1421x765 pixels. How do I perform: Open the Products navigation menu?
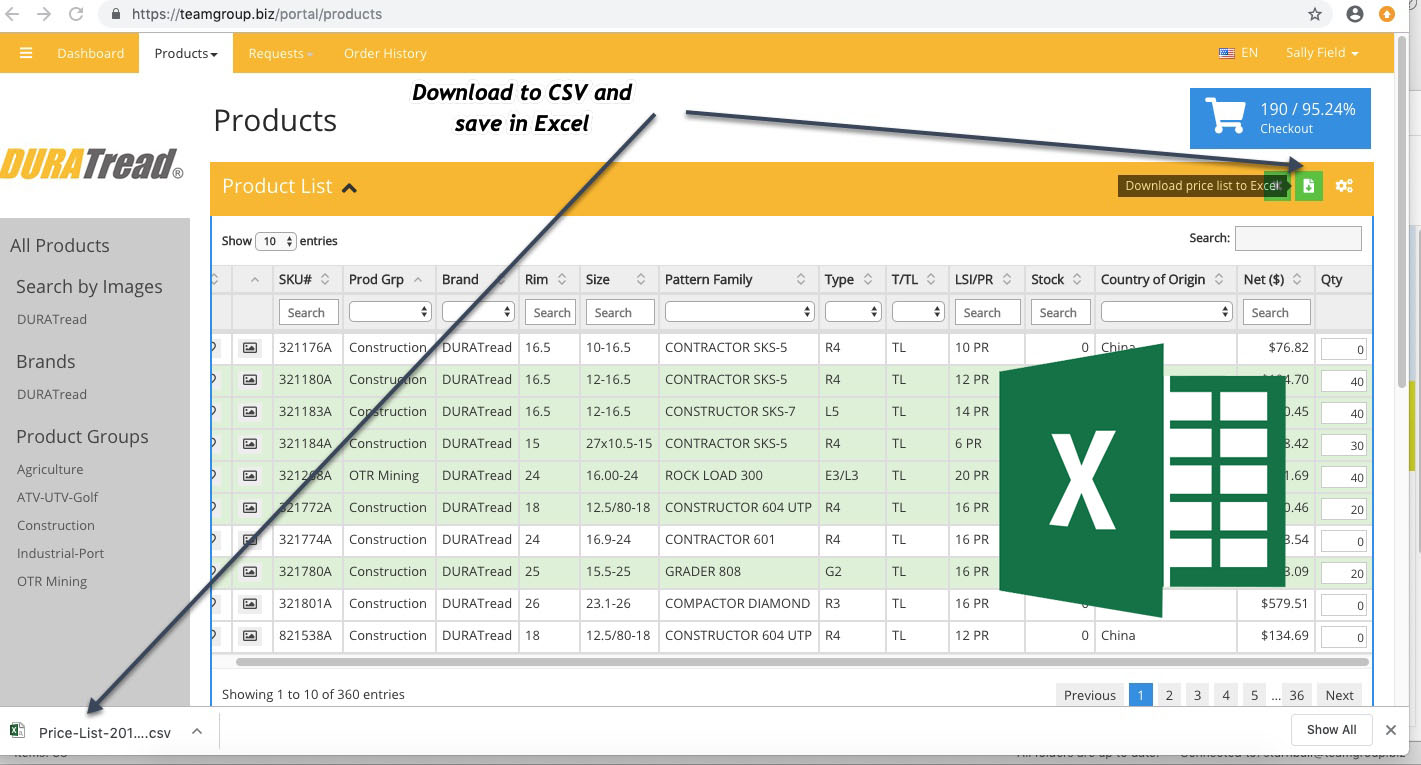[x=185, y=53]
